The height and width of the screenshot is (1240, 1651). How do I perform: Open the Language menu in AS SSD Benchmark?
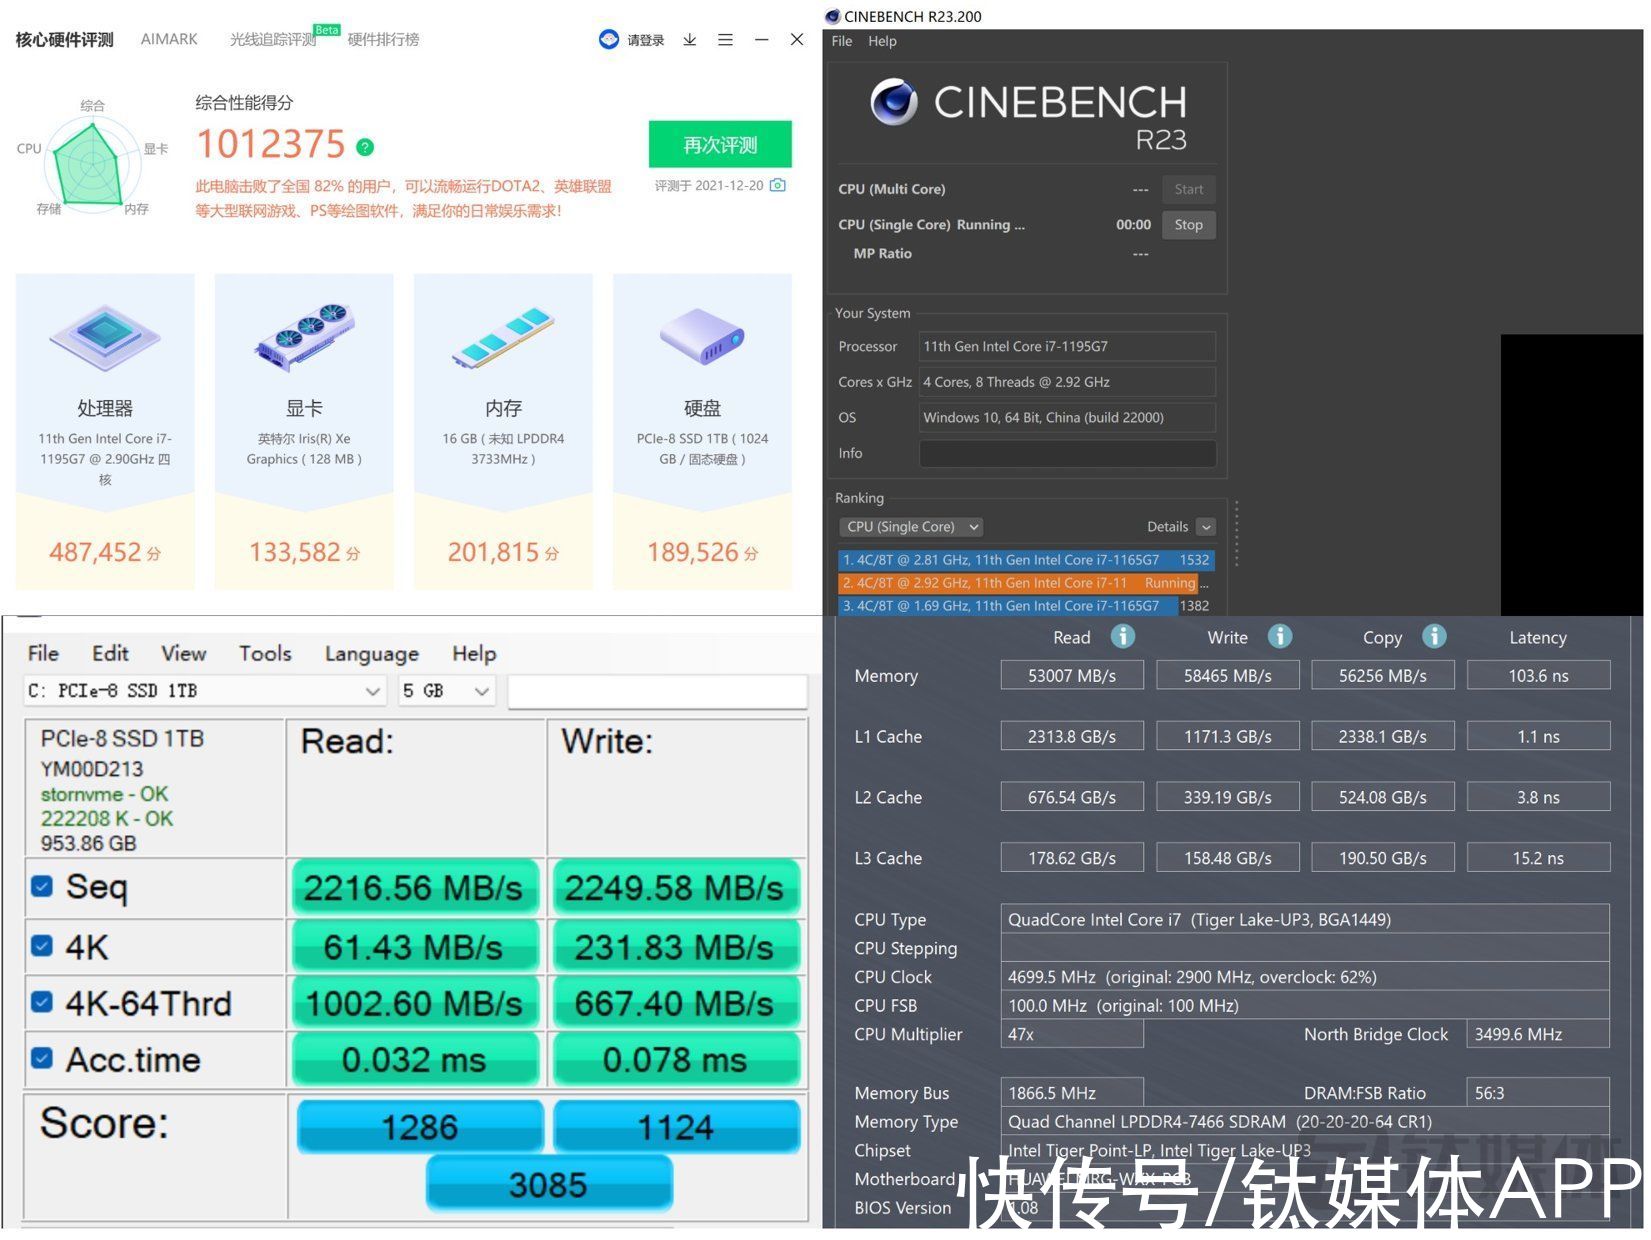pos(372,654)
